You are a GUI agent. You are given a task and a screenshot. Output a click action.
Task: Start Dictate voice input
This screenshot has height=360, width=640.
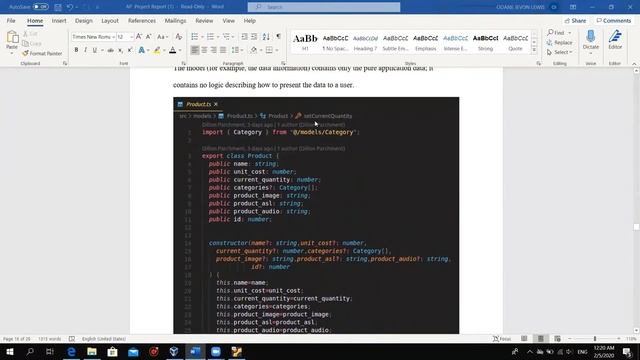point(591,40)
